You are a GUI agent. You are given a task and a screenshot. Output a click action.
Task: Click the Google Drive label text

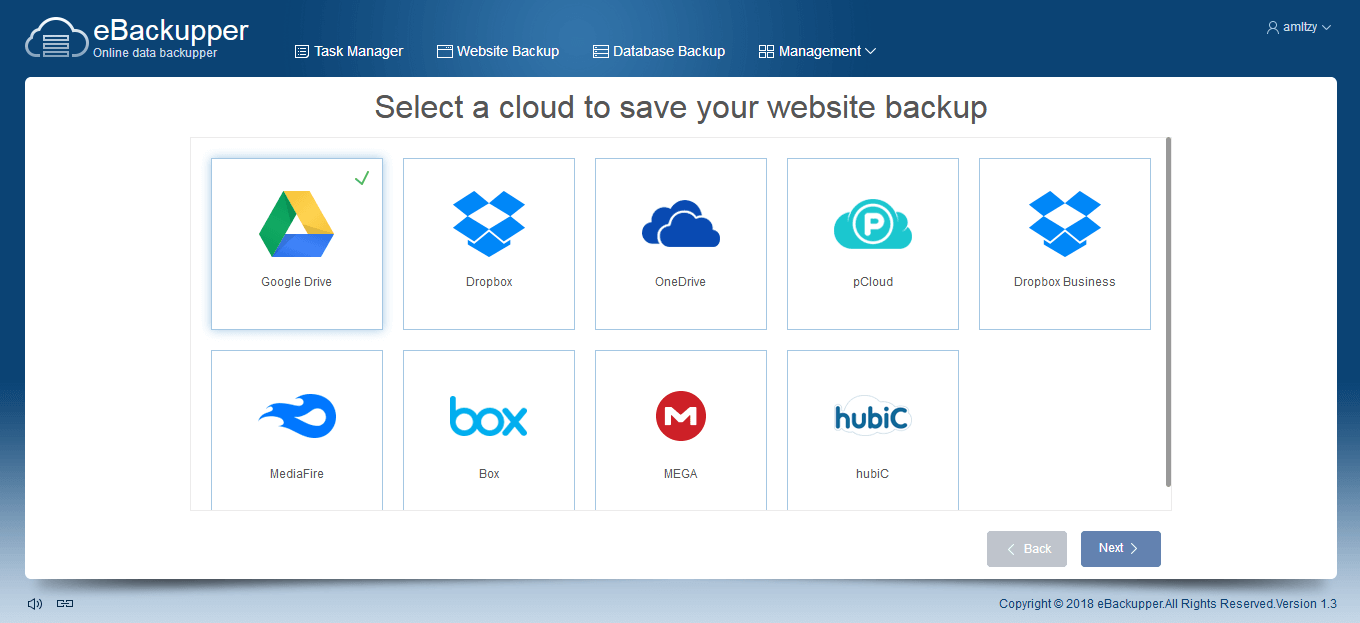pyautogui.click(x=297, y=282)
